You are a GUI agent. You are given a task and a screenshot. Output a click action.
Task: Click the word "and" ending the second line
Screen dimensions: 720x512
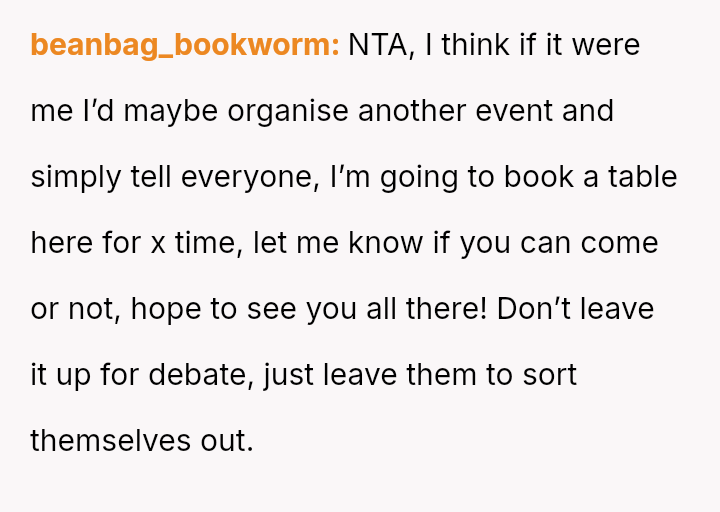pos(588,111)
